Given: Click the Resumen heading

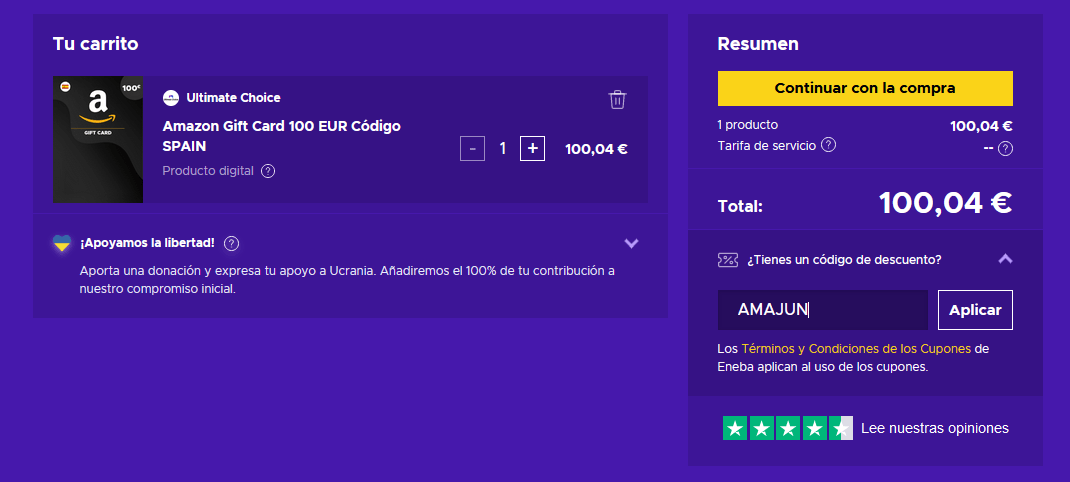Looking at the screenshot, I should [757, 44].
